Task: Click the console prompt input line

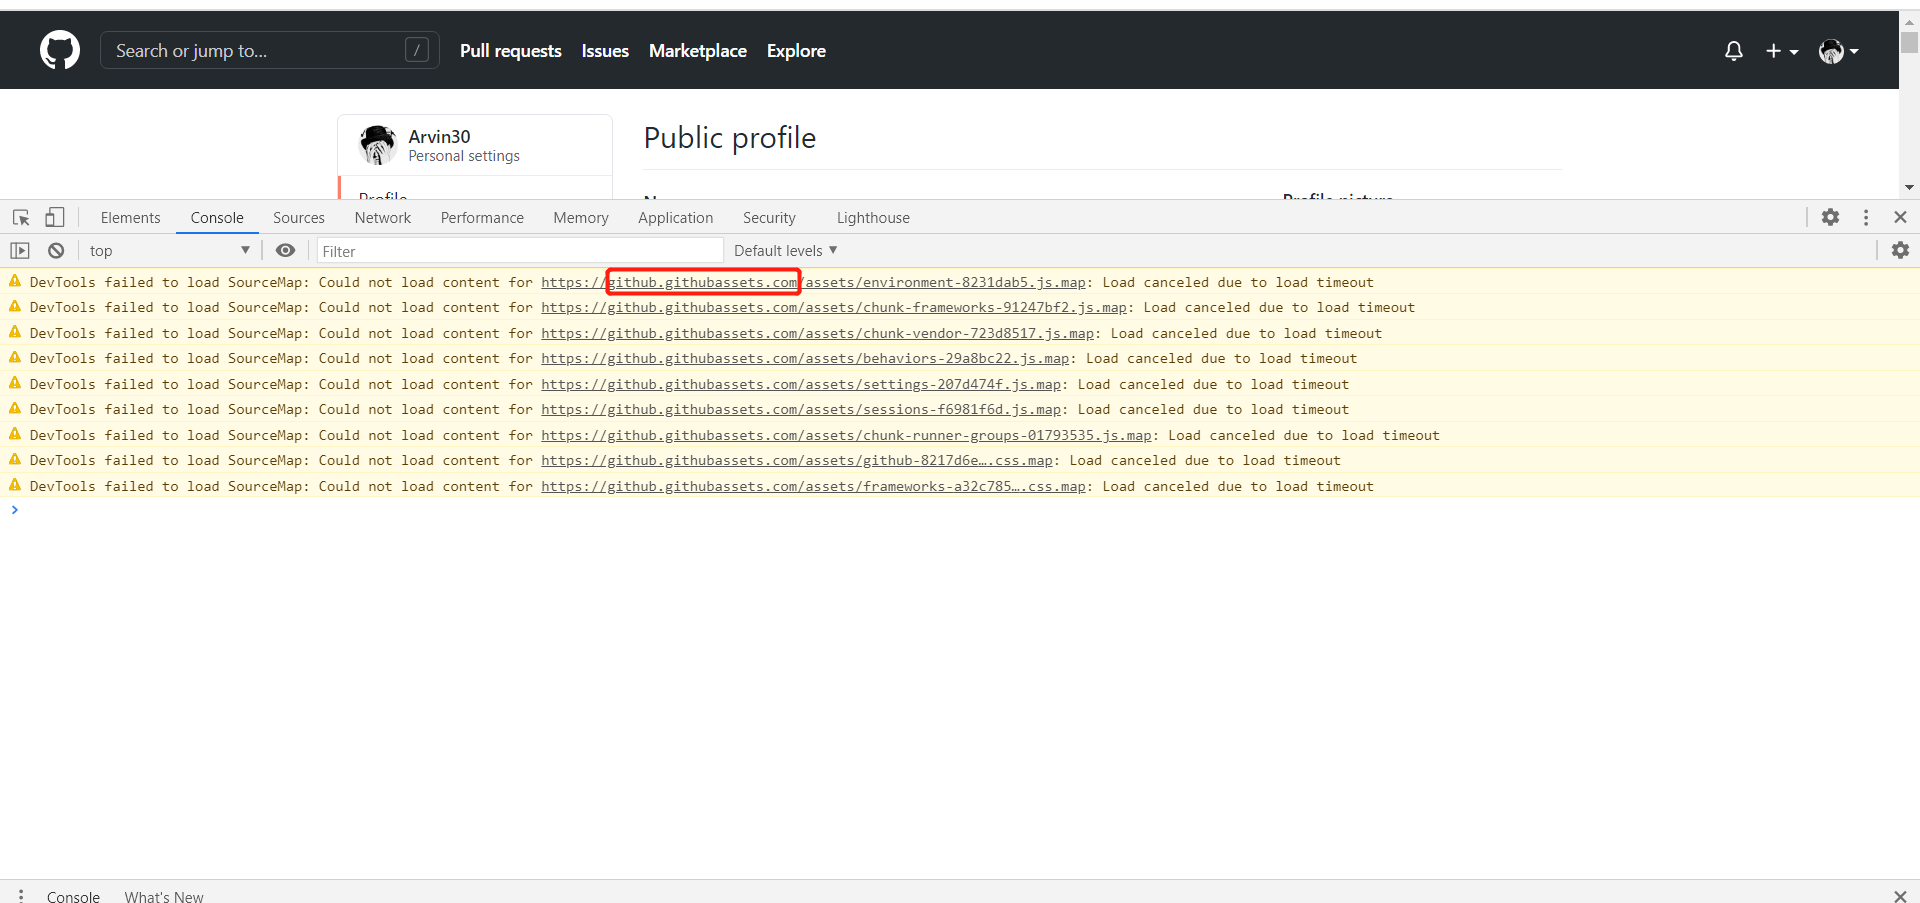Action: 960,510
